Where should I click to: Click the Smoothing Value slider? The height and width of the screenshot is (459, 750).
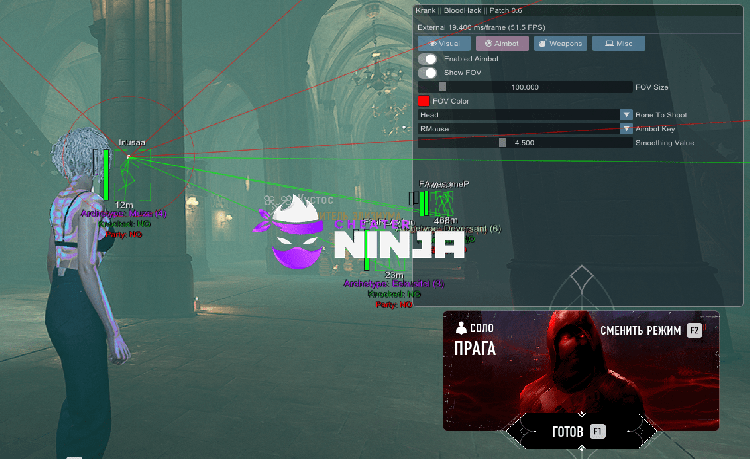525,142
